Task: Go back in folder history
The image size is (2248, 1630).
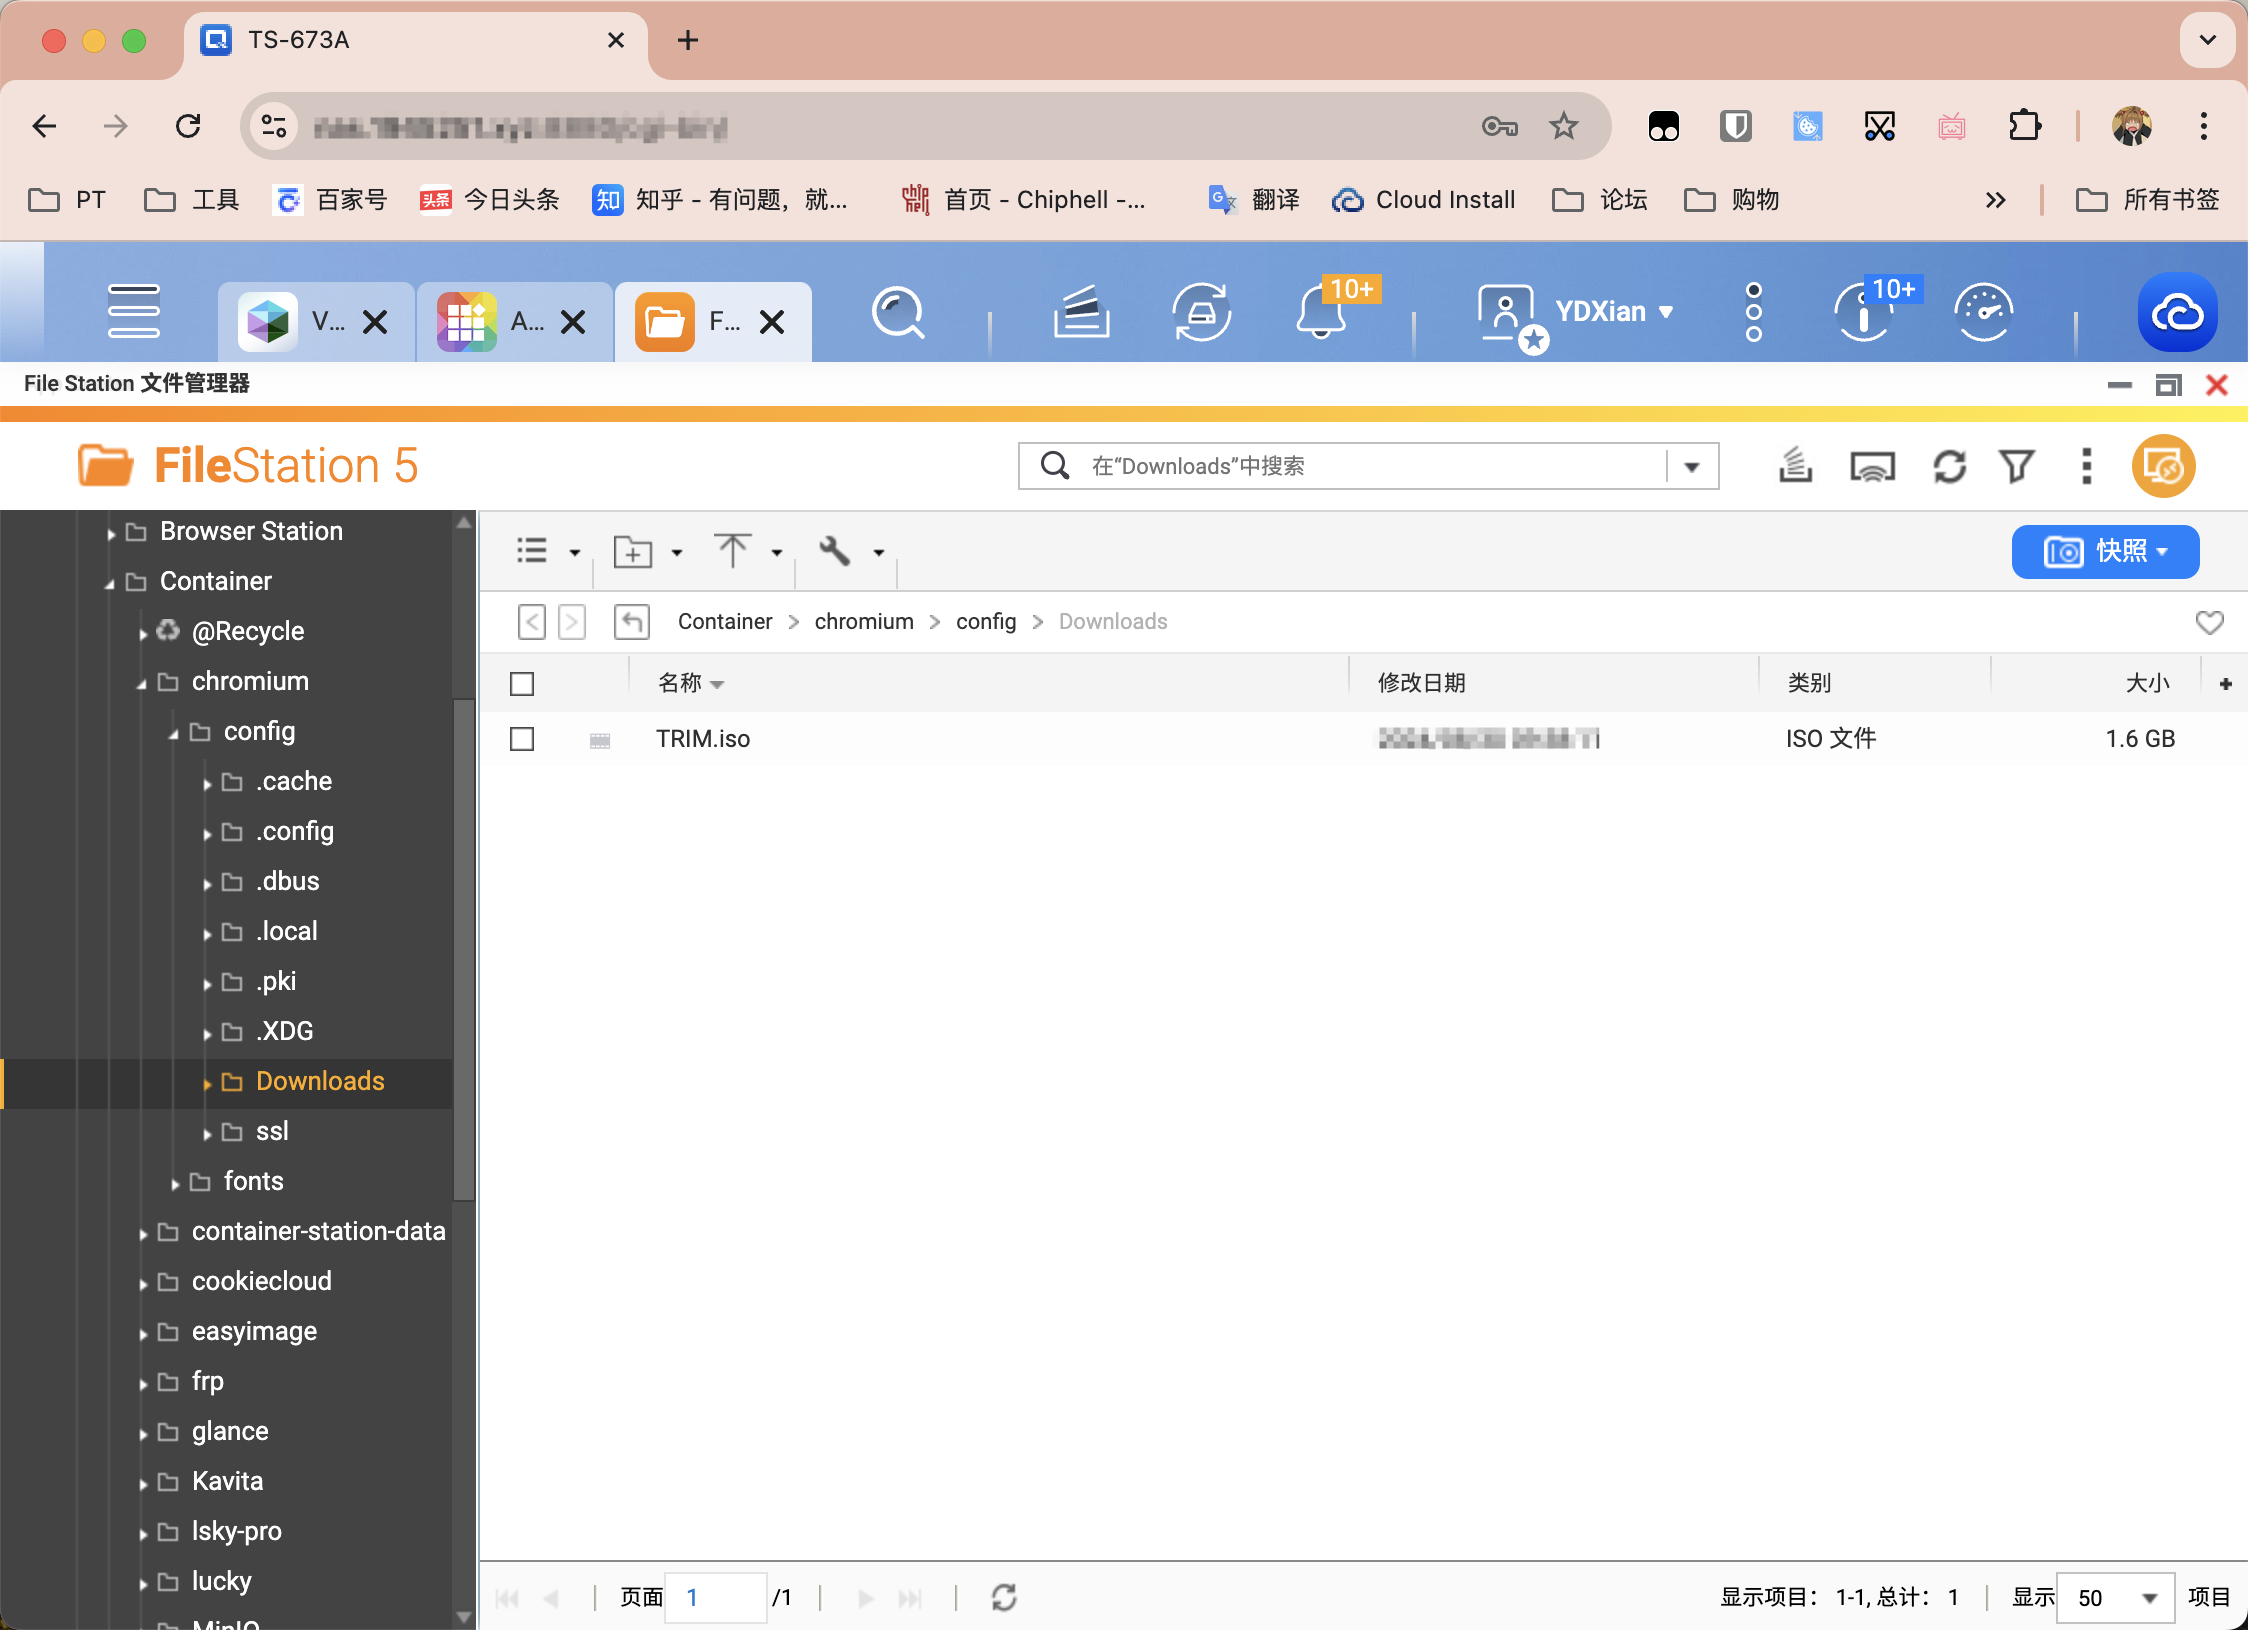Action: coord(532,622)
